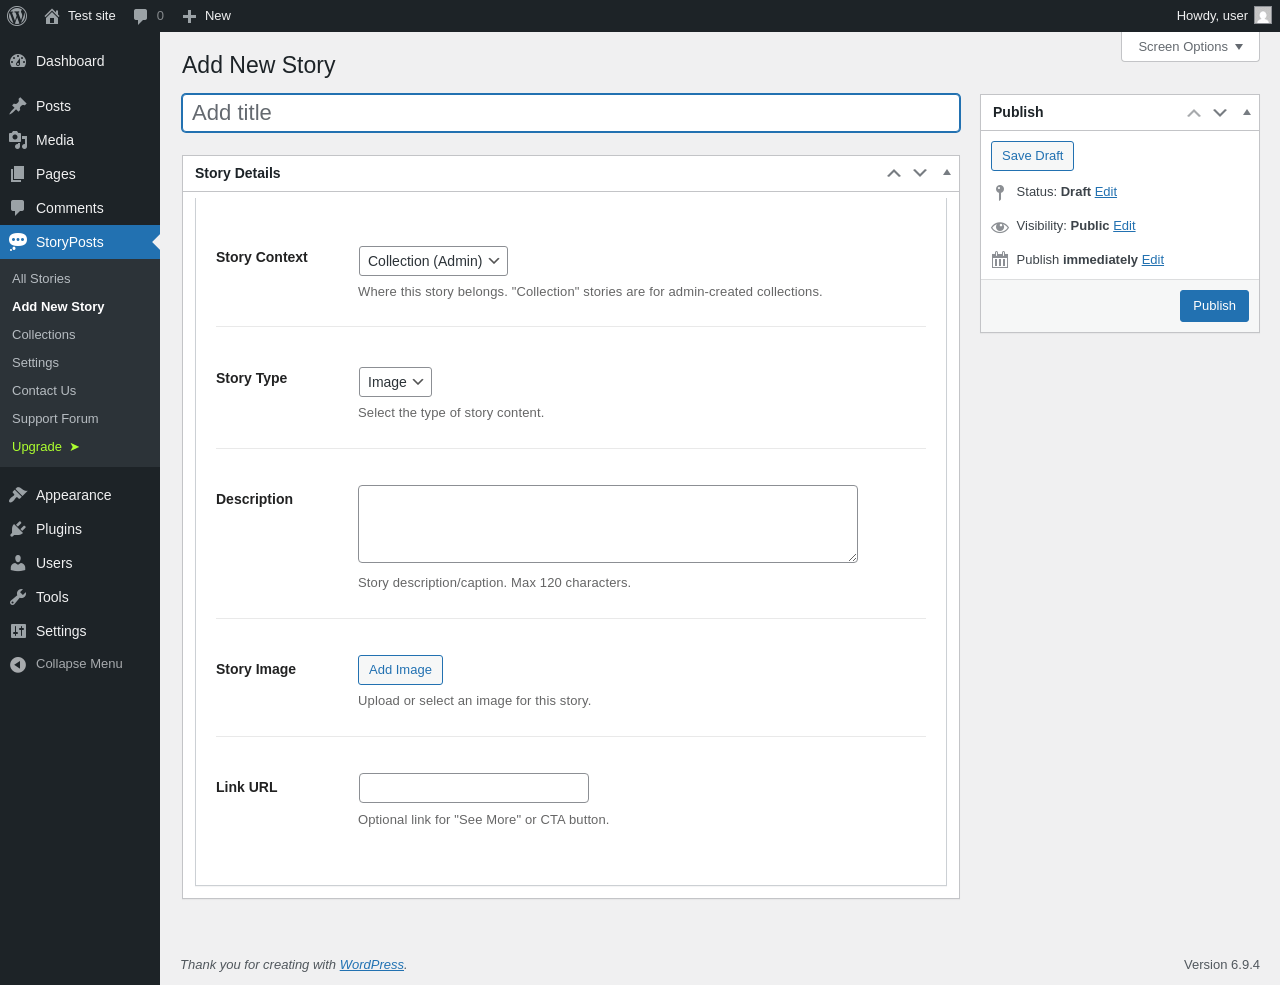Click the Media sidebar icon
1280x985 pixels.
18,140
